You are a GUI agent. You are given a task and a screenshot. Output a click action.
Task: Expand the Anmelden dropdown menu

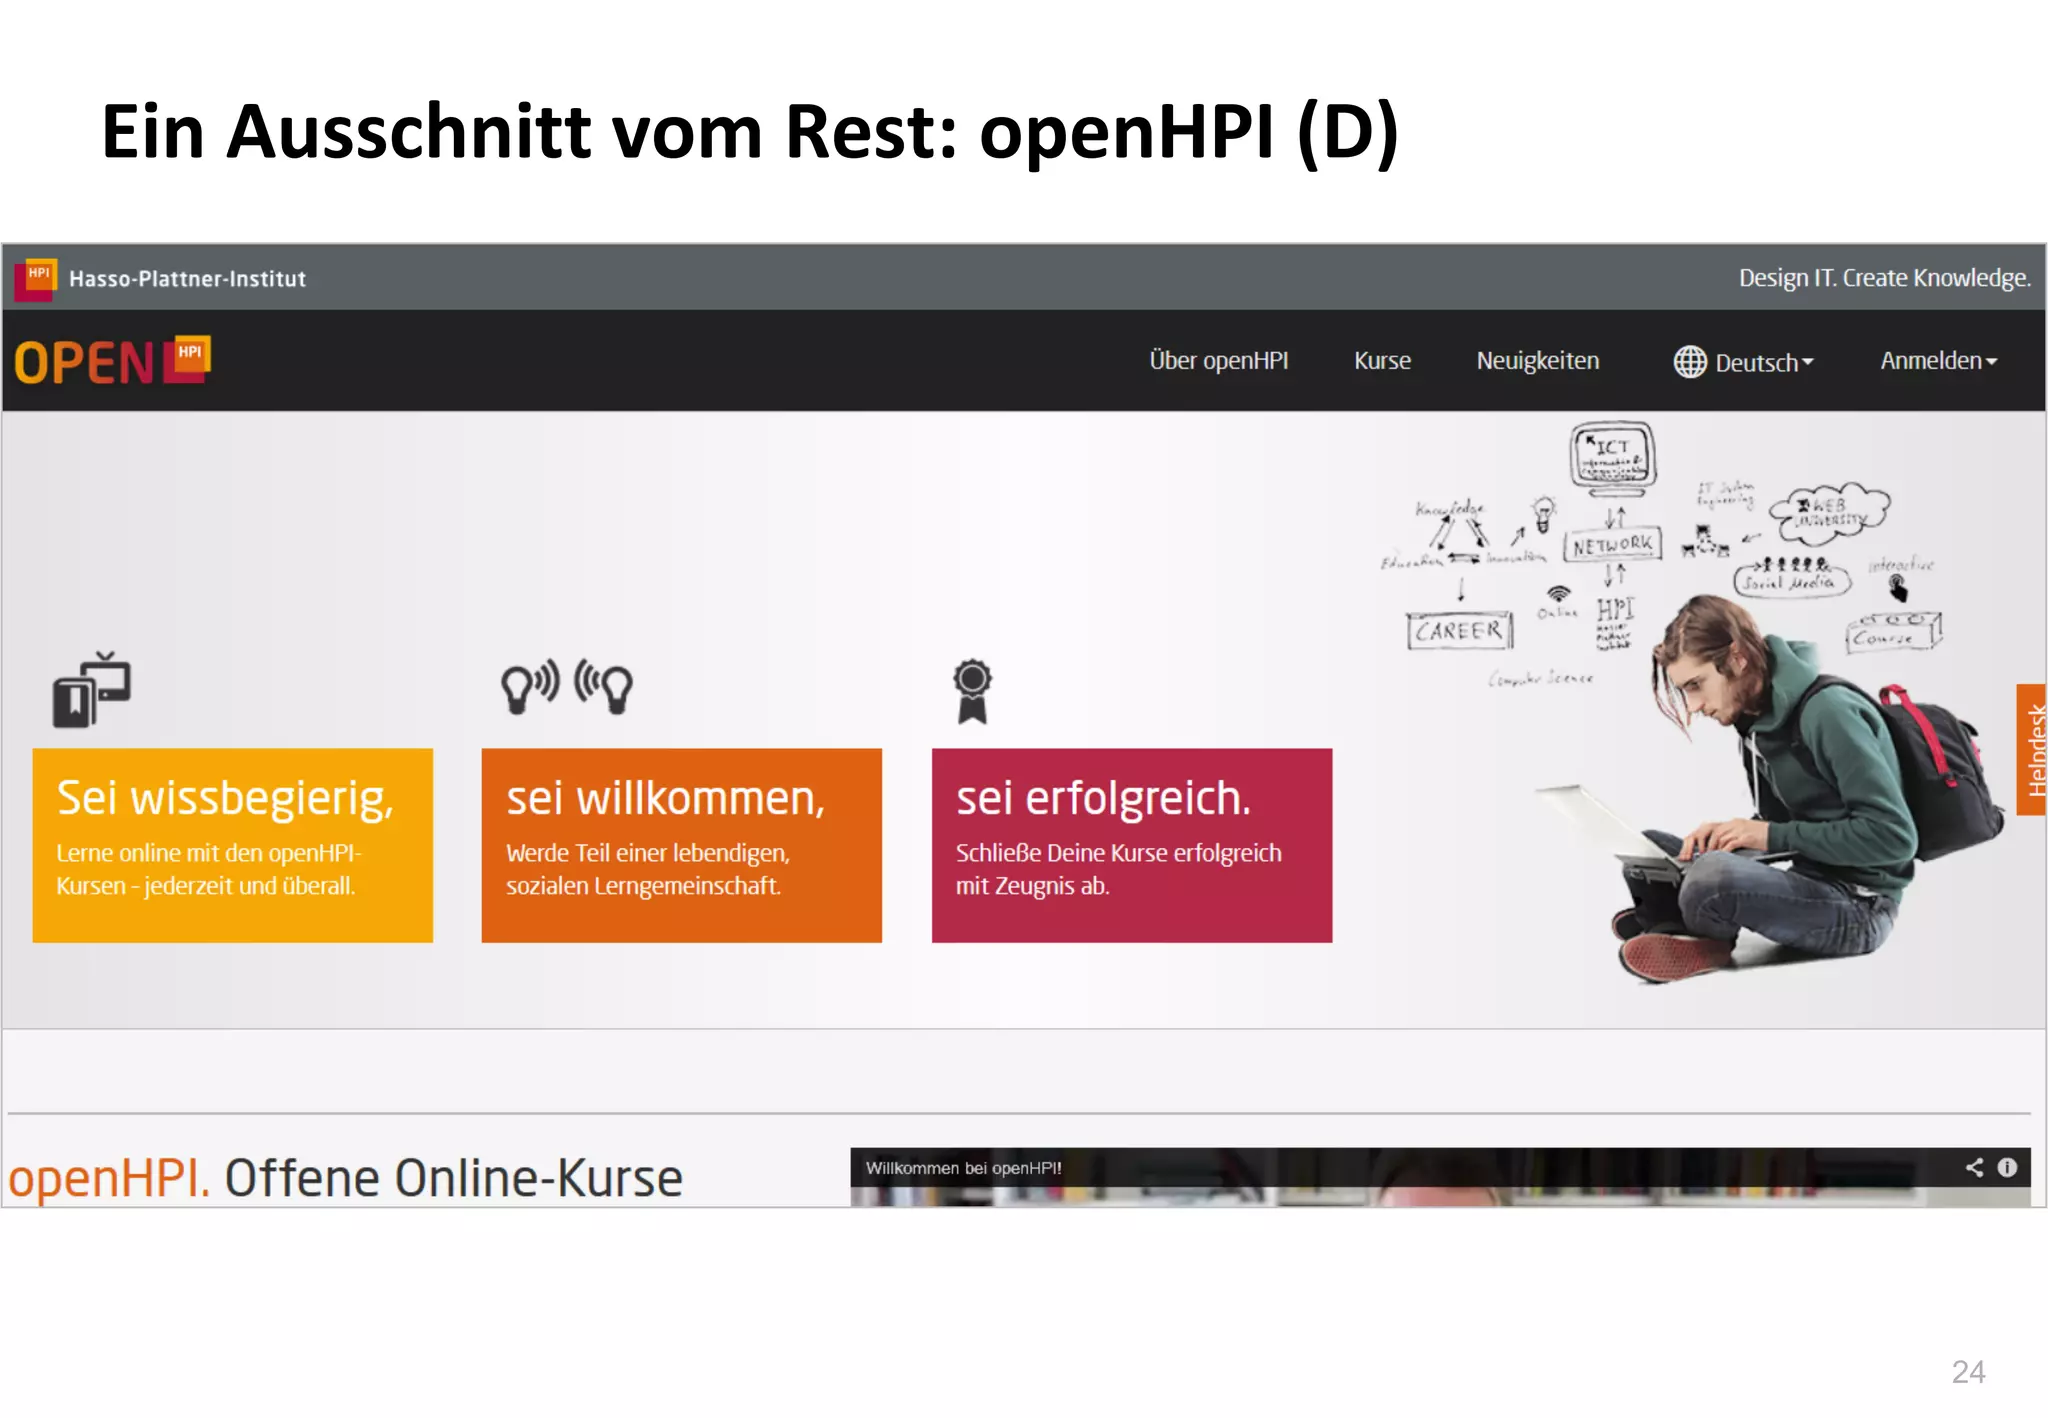(x=1938, y=361)
